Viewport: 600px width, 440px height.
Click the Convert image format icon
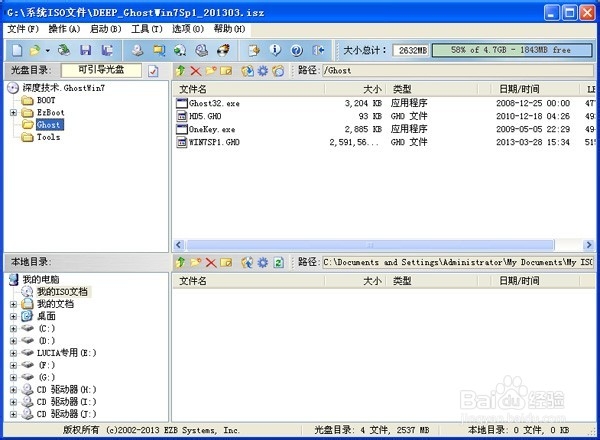tap(180, 50)
